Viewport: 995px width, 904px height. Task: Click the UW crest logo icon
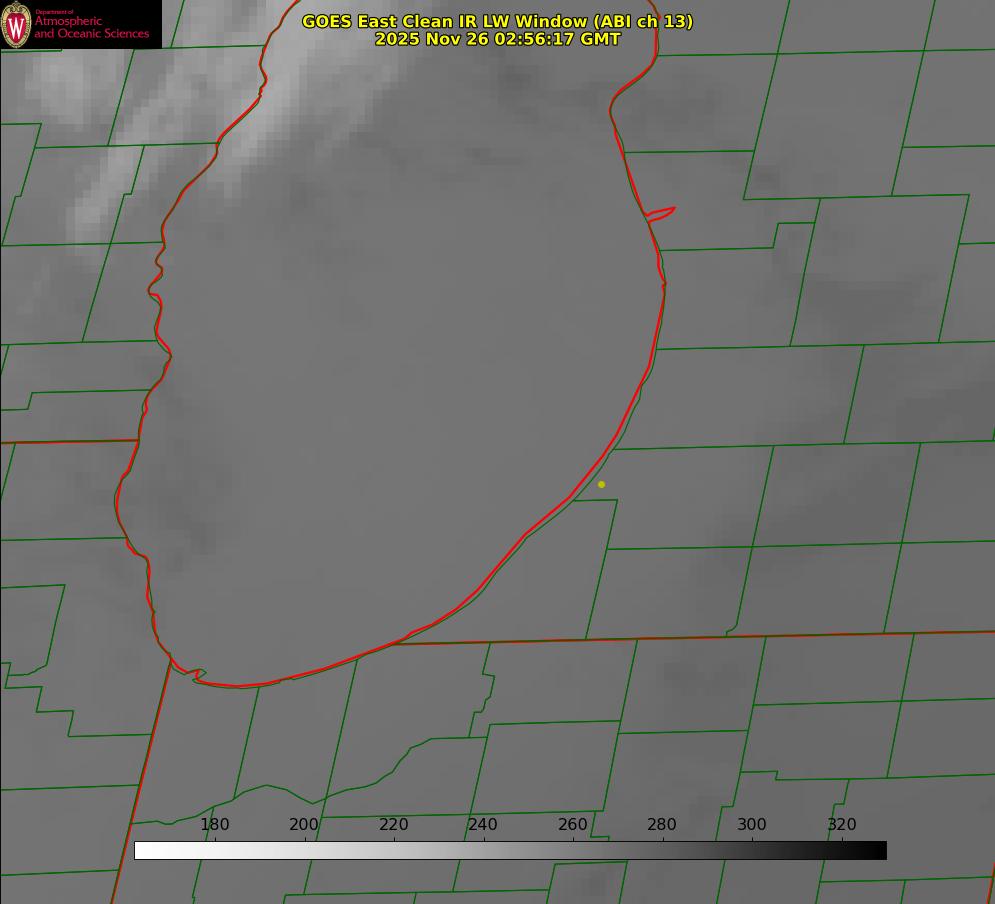16,24
